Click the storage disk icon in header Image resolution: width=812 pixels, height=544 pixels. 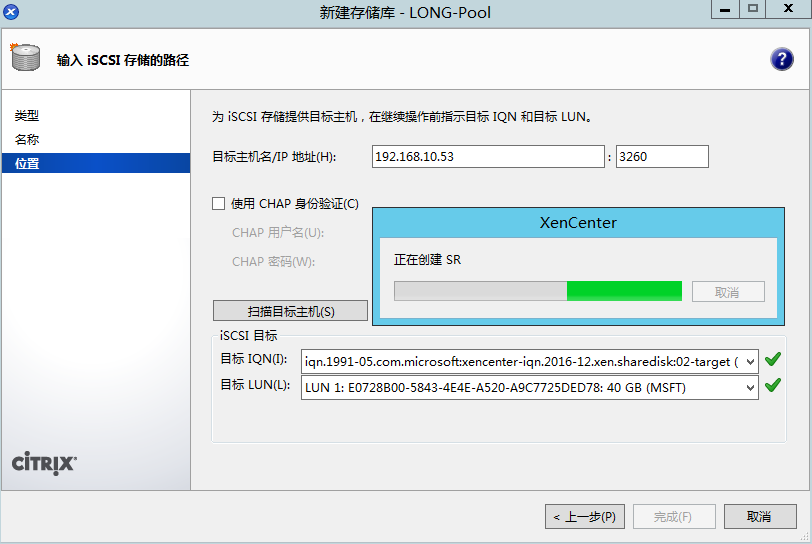coord(25,57)
